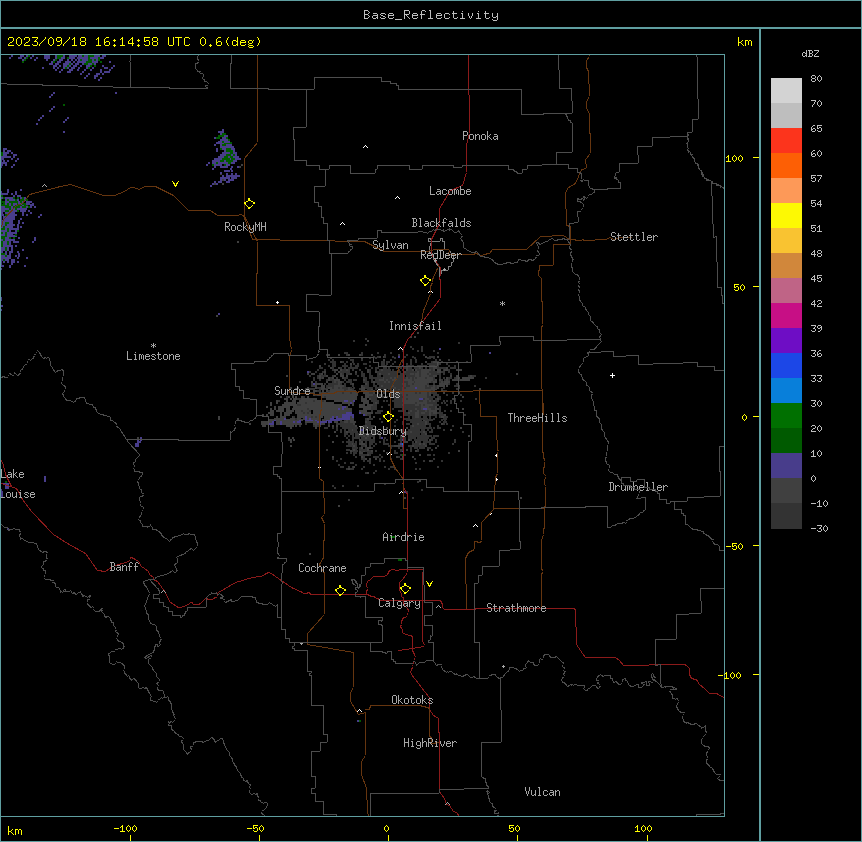Click the Okotoks town label
The height and width of the screenshot is (842, 862).
point(412,700)
